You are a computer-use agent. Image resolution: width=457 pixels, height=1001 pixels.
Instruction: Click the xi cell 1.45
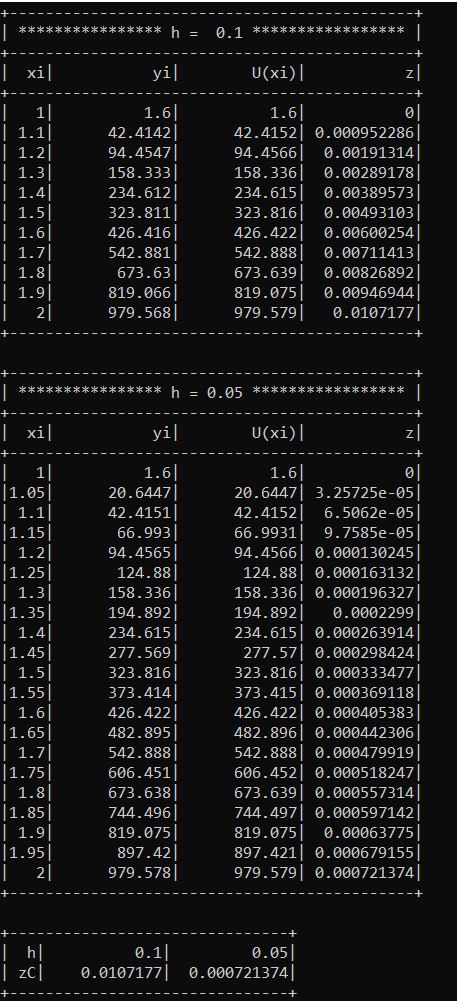point(26,652)
